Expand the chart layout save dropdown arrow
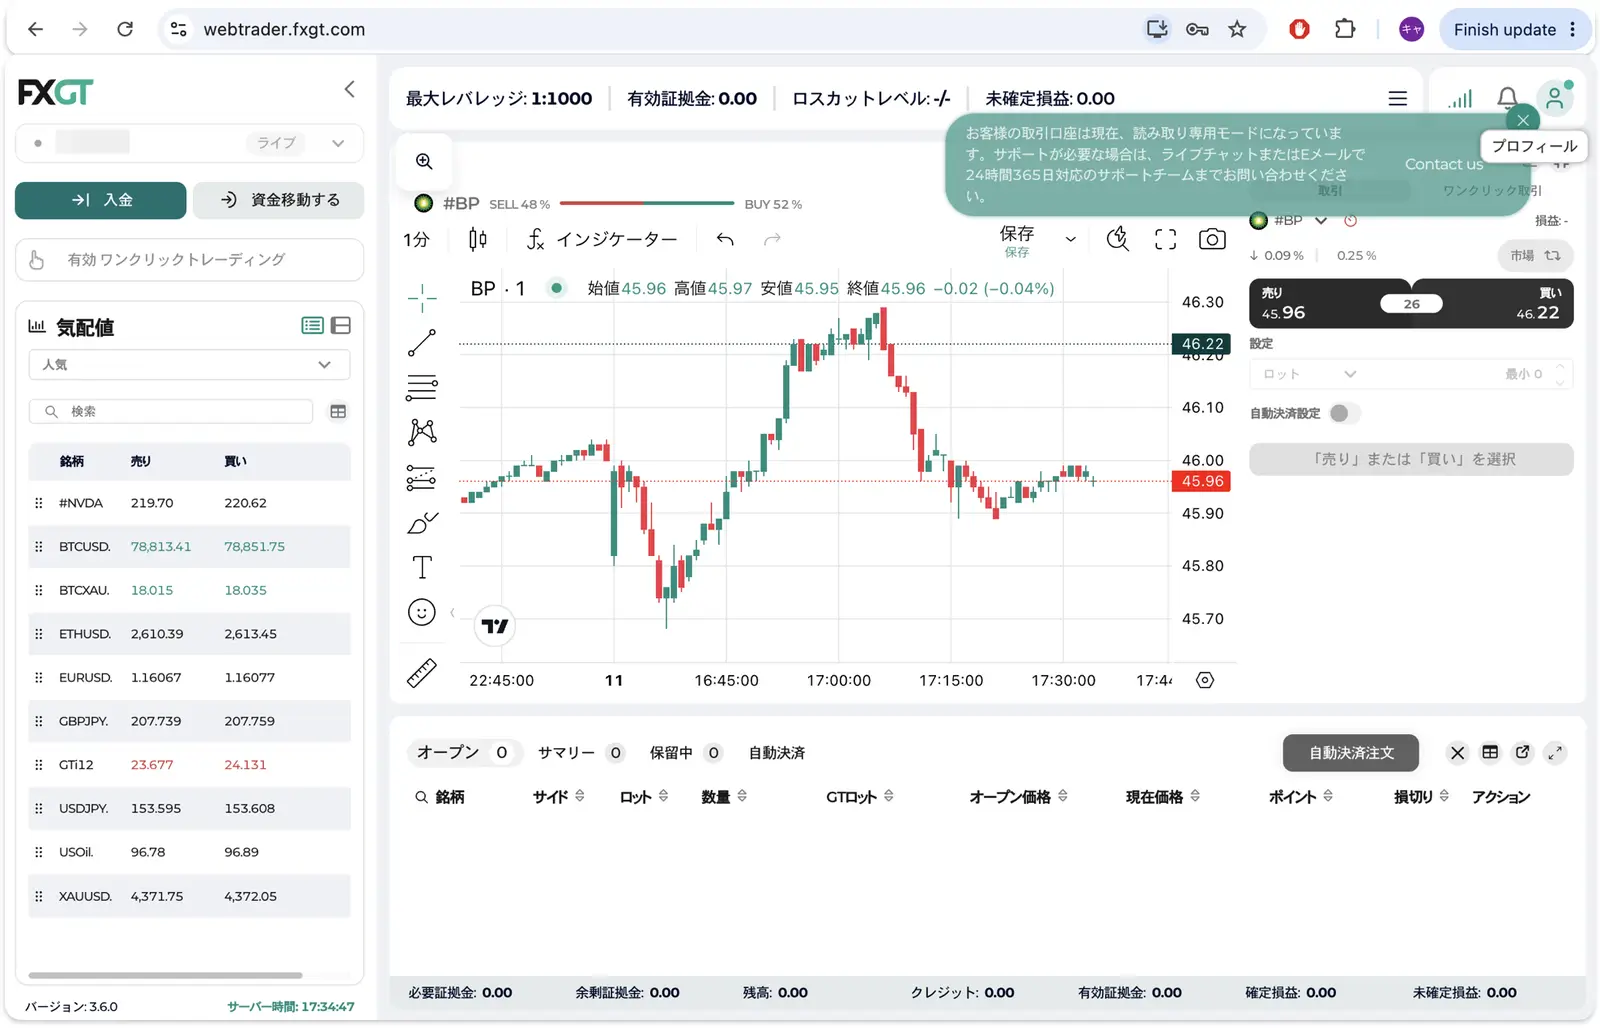The height and width of the screenshot is (1028, 1600). click(x=1071, y=239)
